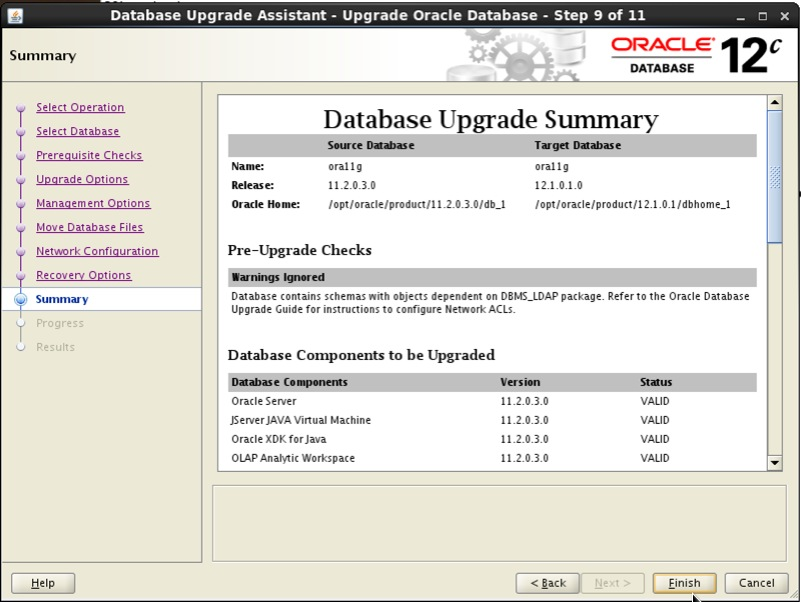
Task: Click the Release: row label
Action: [x=252, y=186]
